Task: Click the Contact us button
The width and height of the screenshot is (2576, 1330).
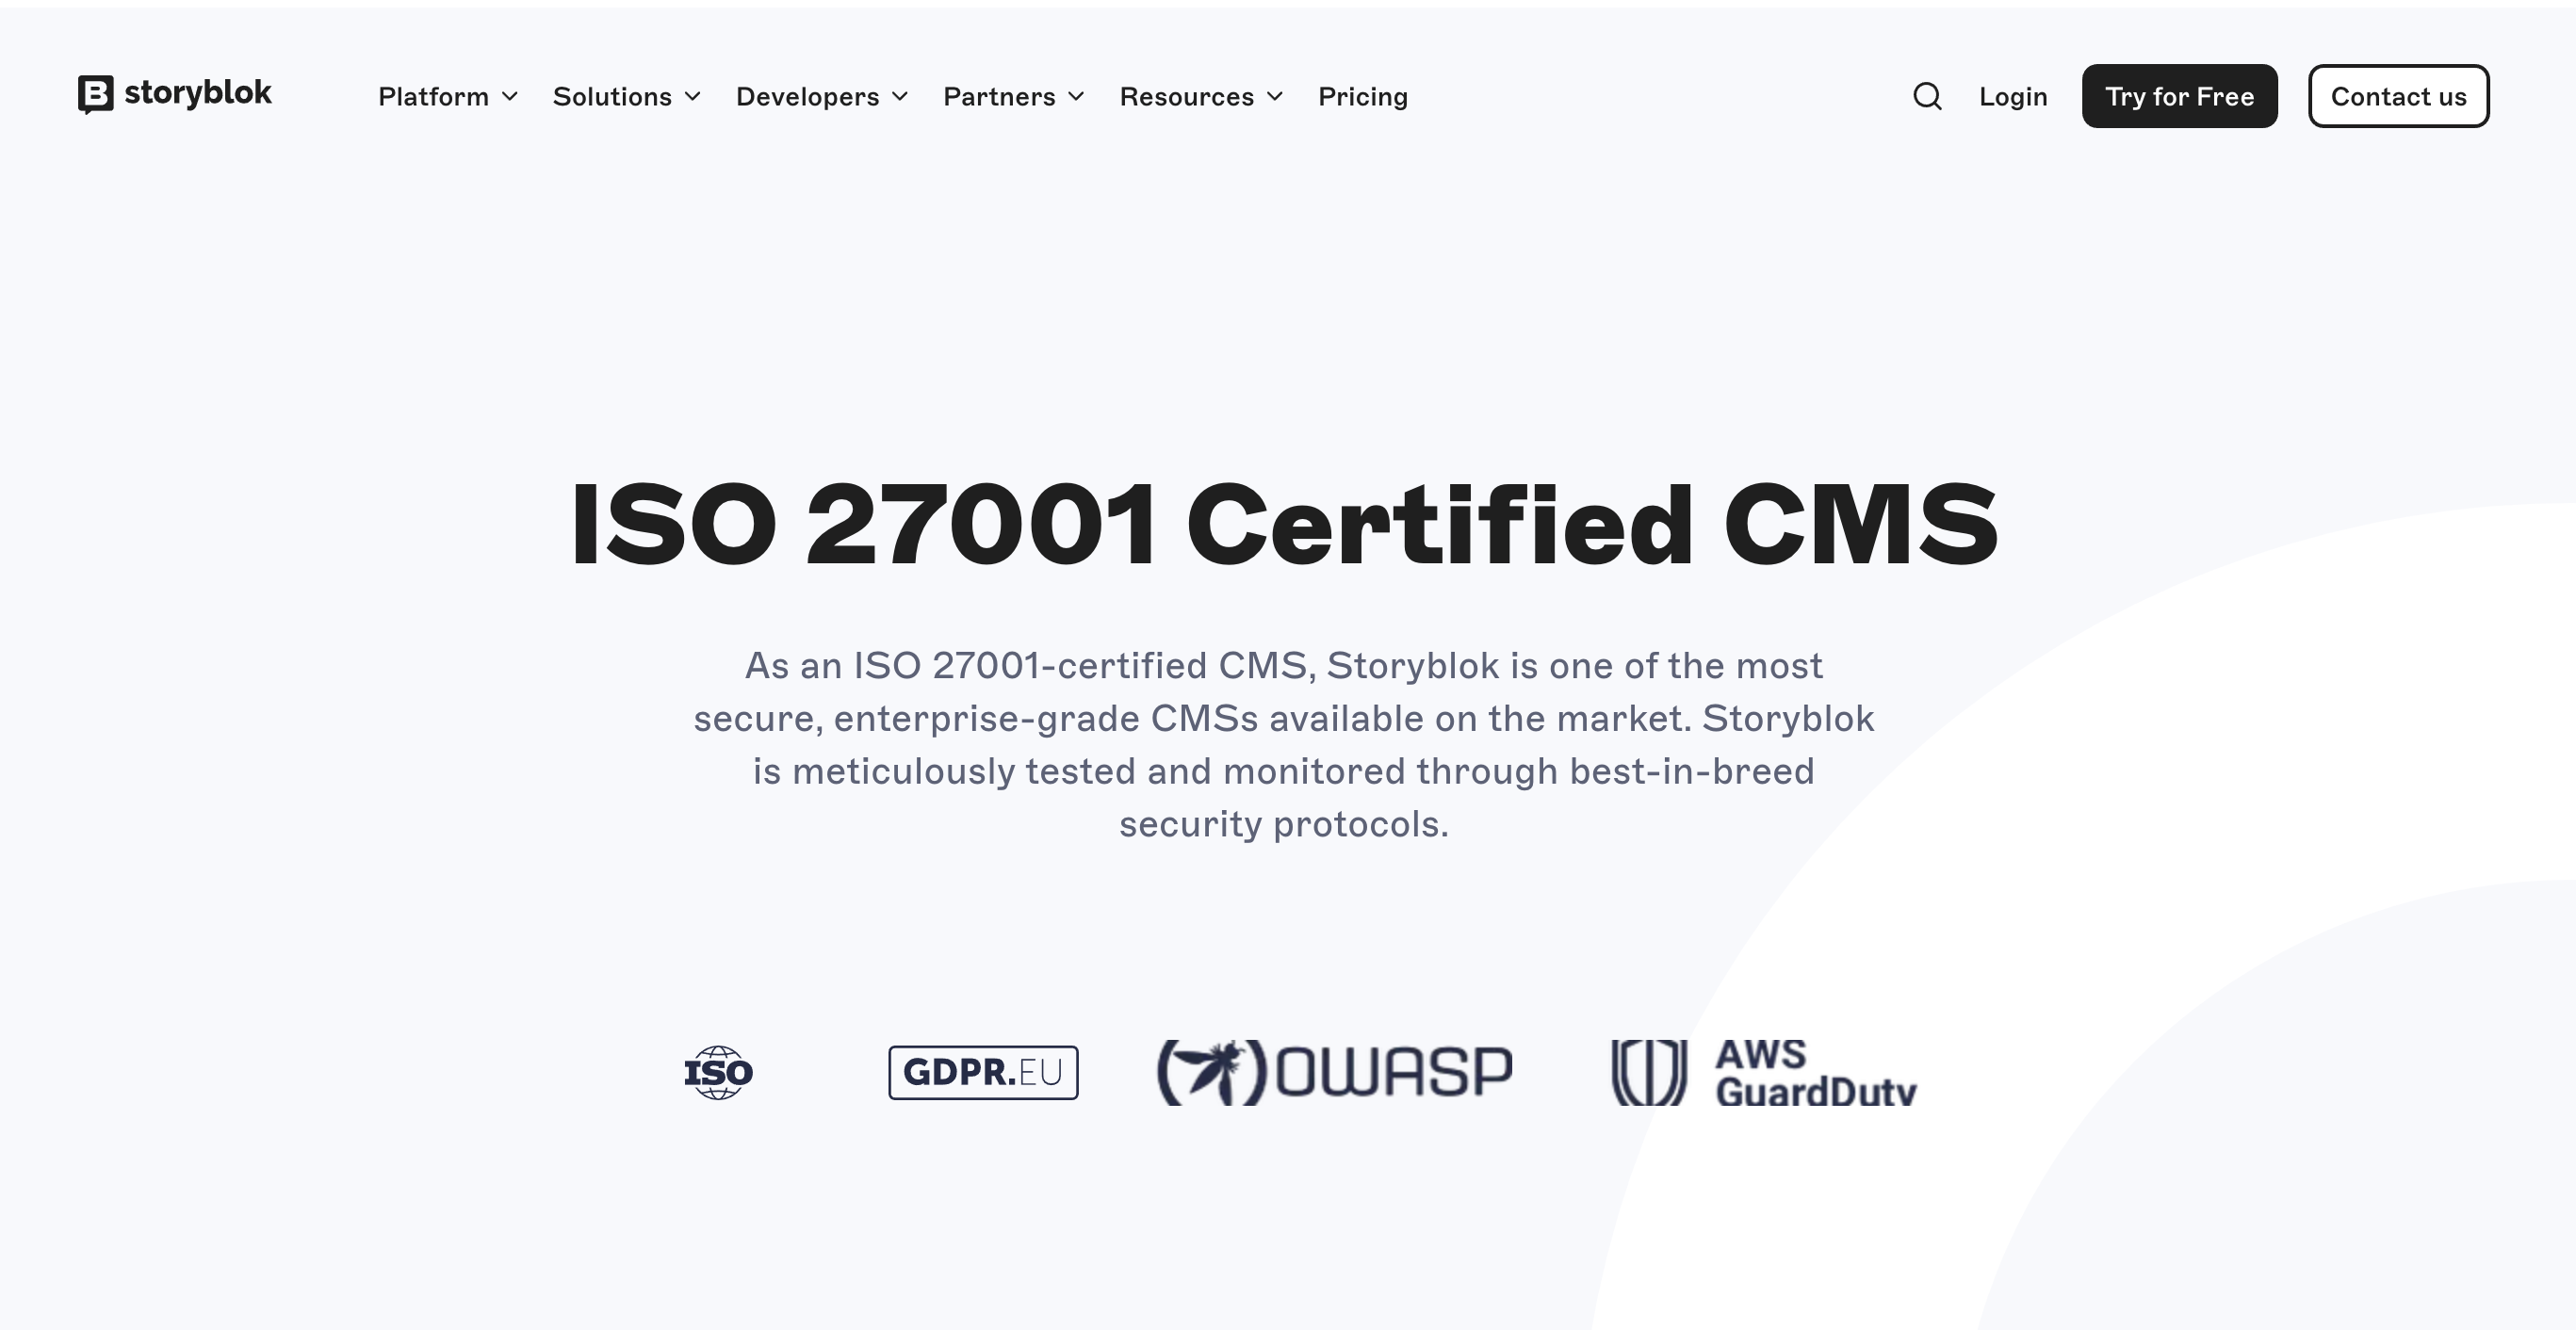Action: [2398, 96]
